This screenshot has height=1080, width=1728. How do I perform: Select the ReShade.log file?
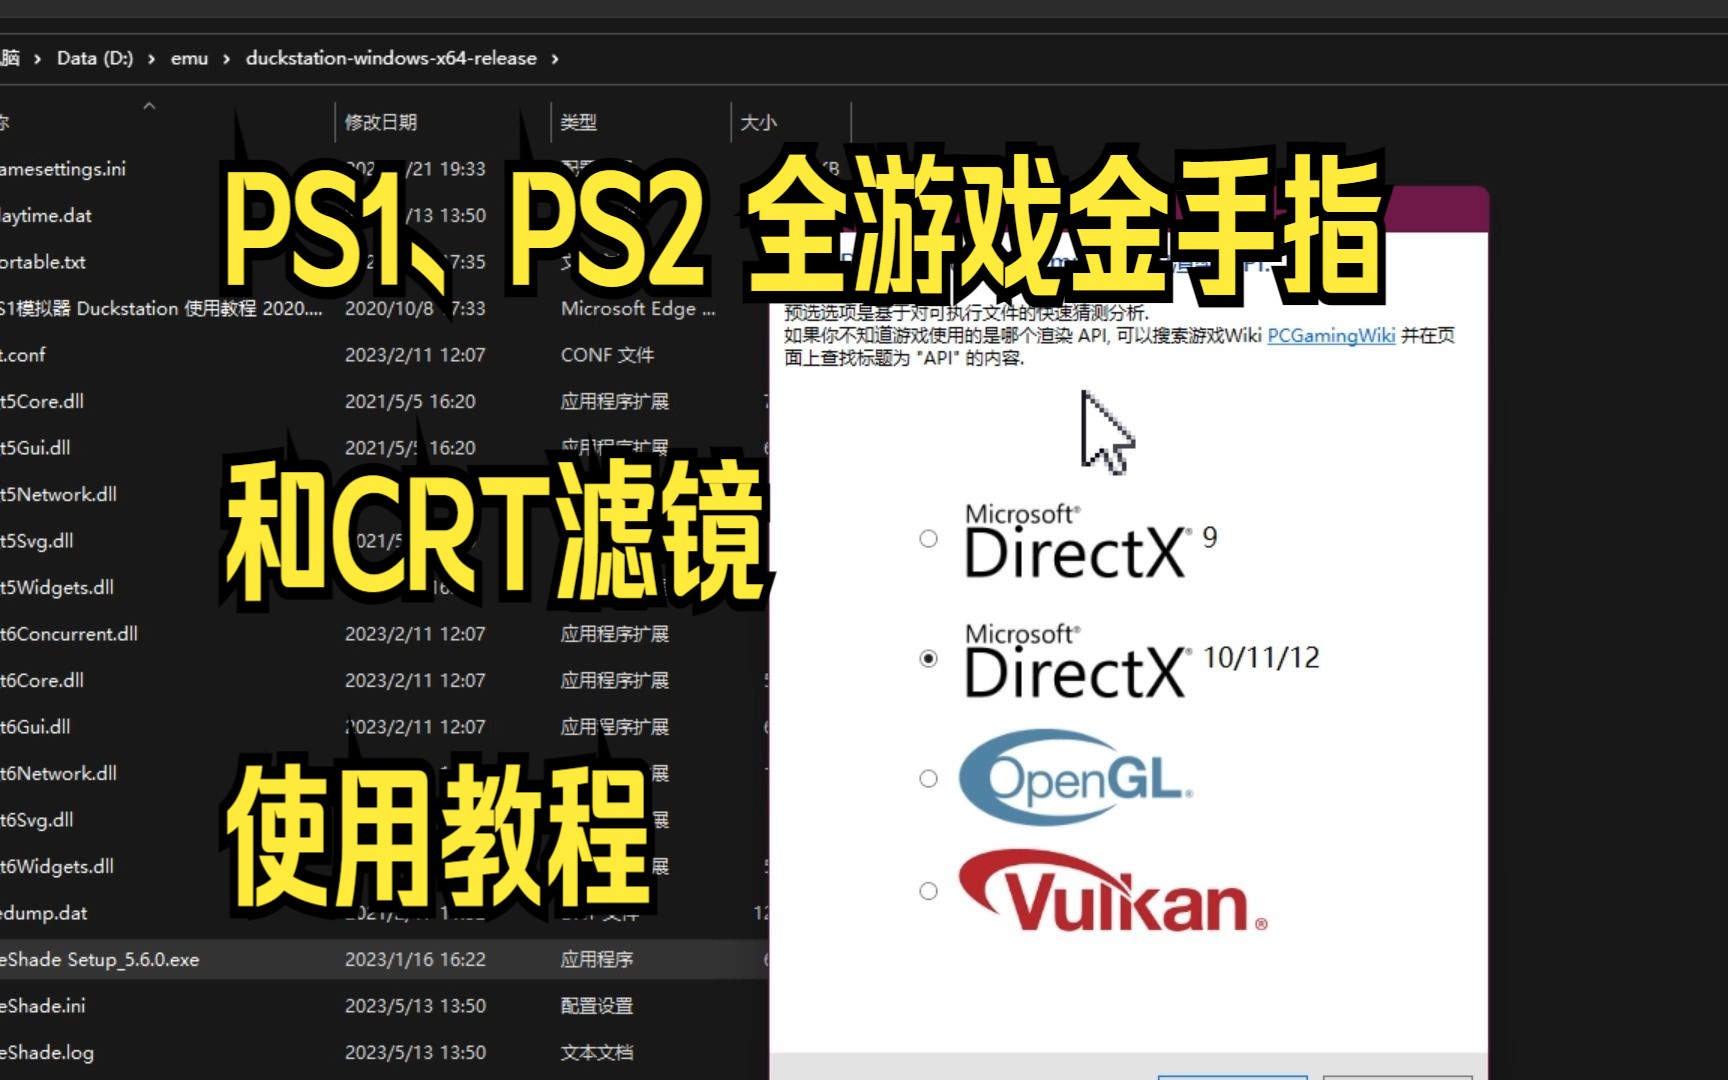[x=47, y=1052]
